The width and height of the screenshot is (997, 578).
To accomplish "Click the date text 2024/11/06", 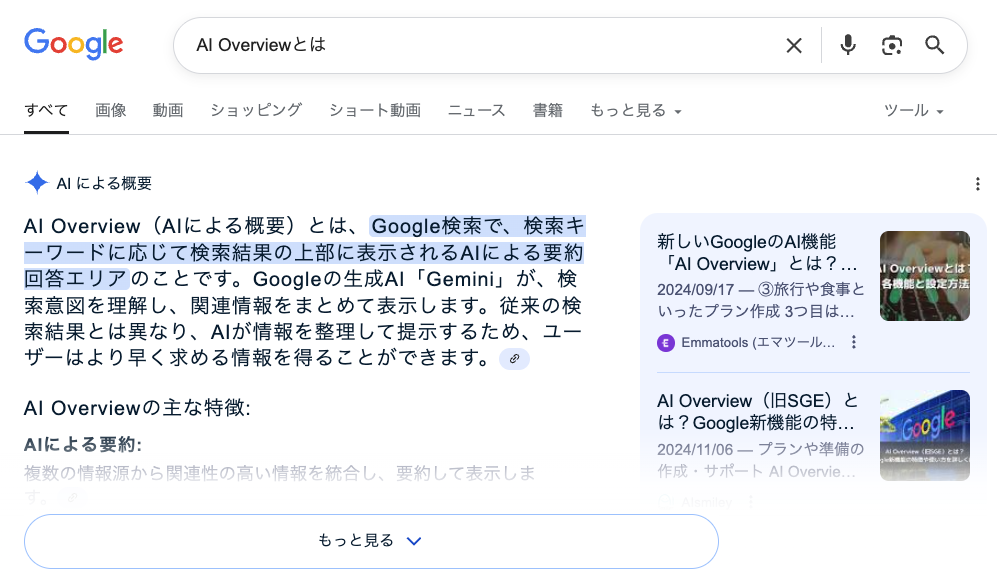I will pyautogui.click(x=695, y=450).
